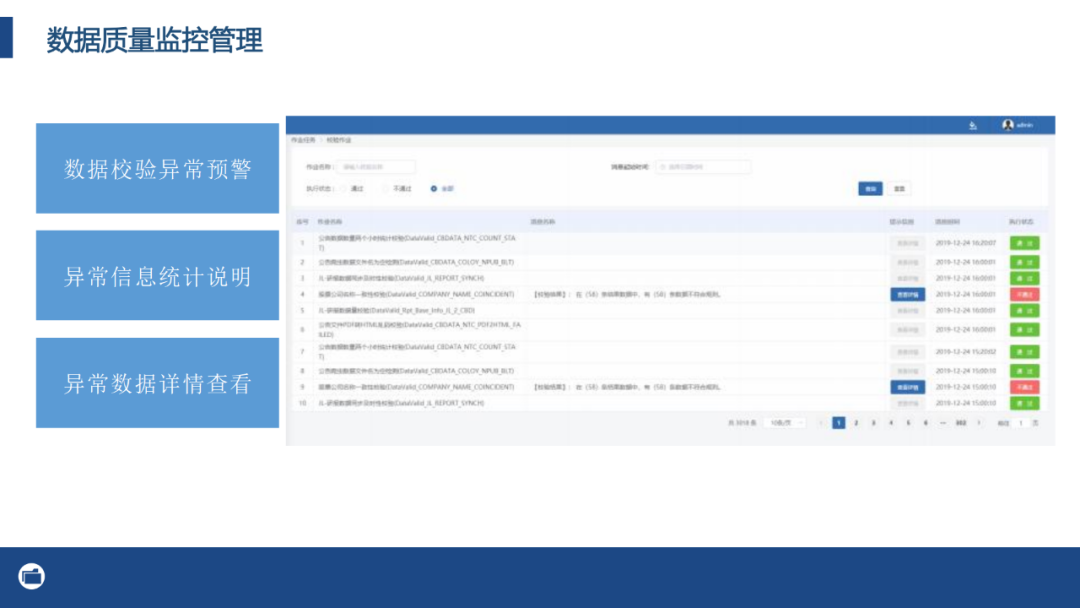Go to page 4 in pagination
Image resolution: width=1080 pixels, height=608 pixels.
(x=891, y=423)
